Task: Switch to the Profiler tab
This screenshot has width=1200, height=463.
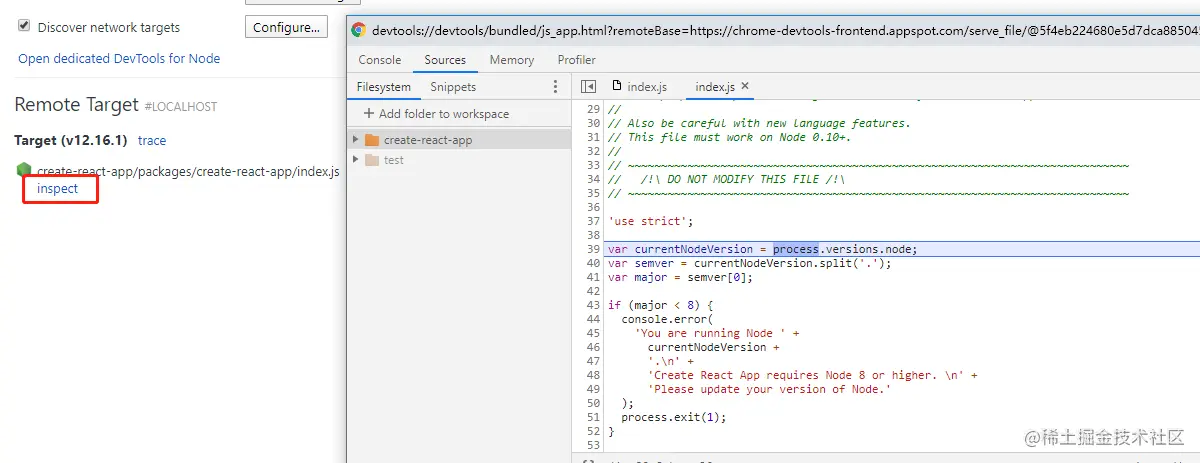Action: pos(577,60)
